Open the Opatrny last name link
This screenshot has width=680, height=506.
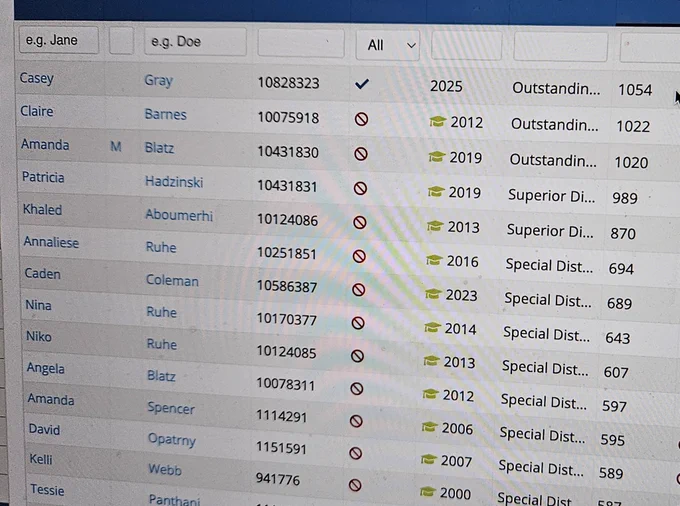(172, 439)
